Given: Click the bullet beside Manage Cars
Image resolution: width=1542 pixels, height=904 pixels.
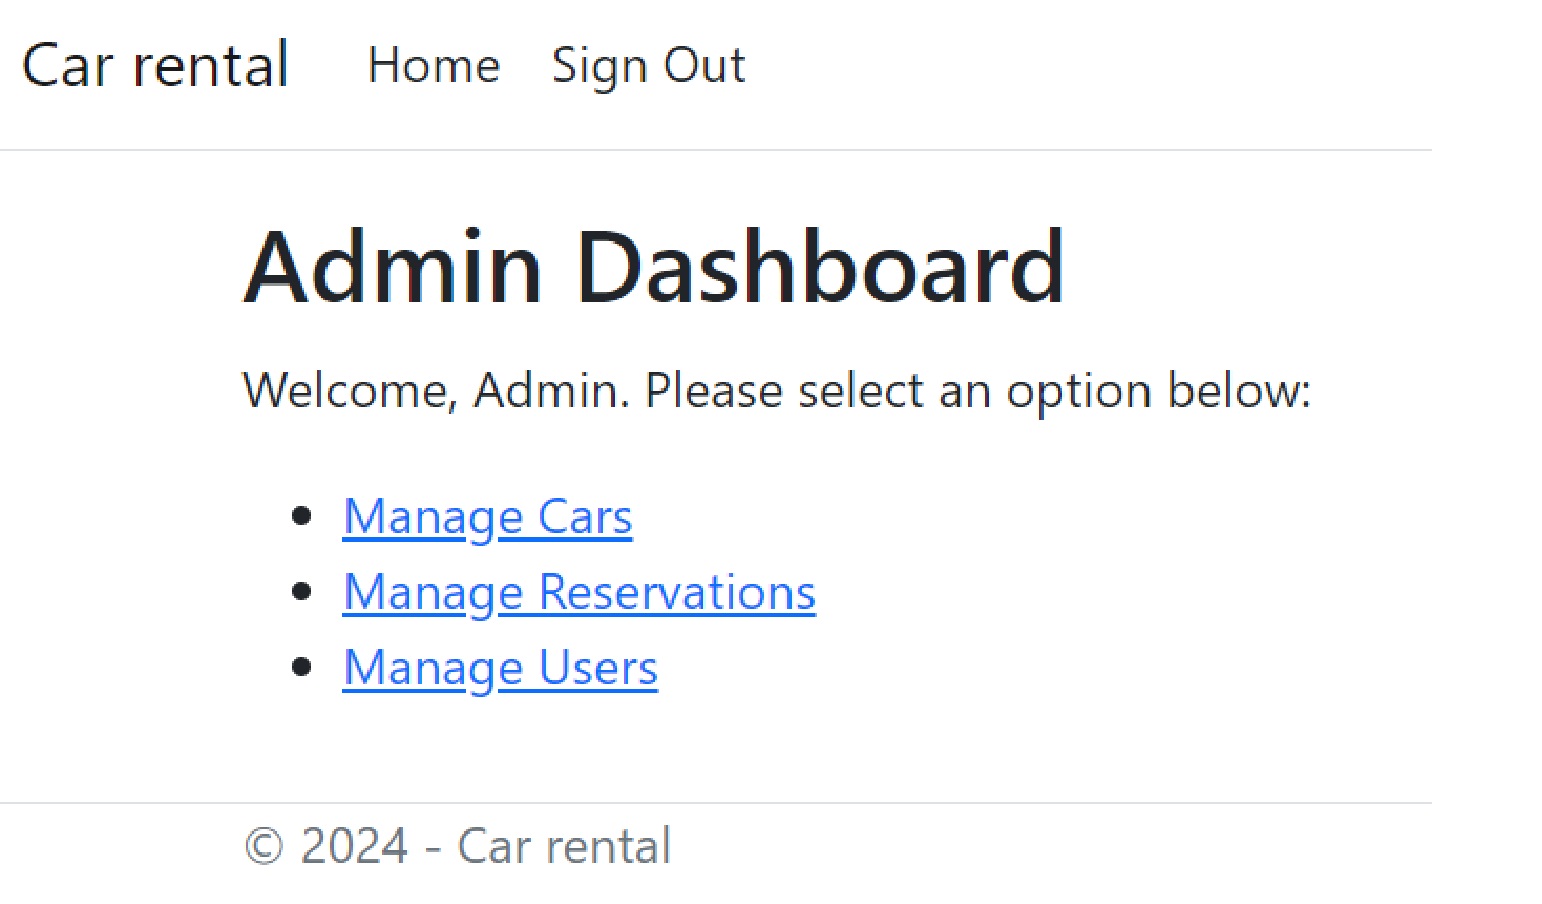Looking at the screenshot, I should pyautogui.click(x=301, y=516).
